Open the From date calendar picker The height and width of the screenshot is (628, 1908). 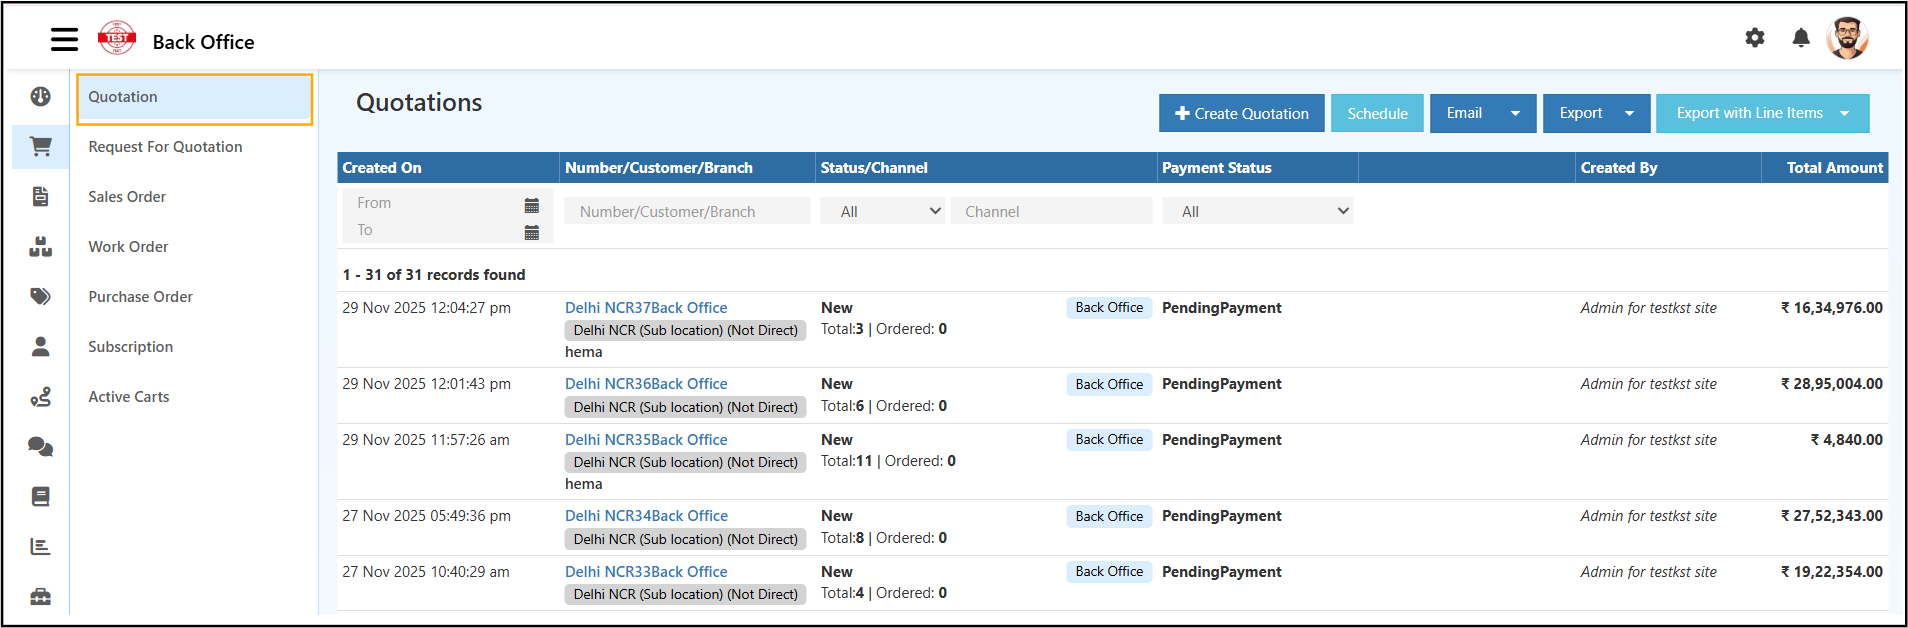(x=531, y=205)
